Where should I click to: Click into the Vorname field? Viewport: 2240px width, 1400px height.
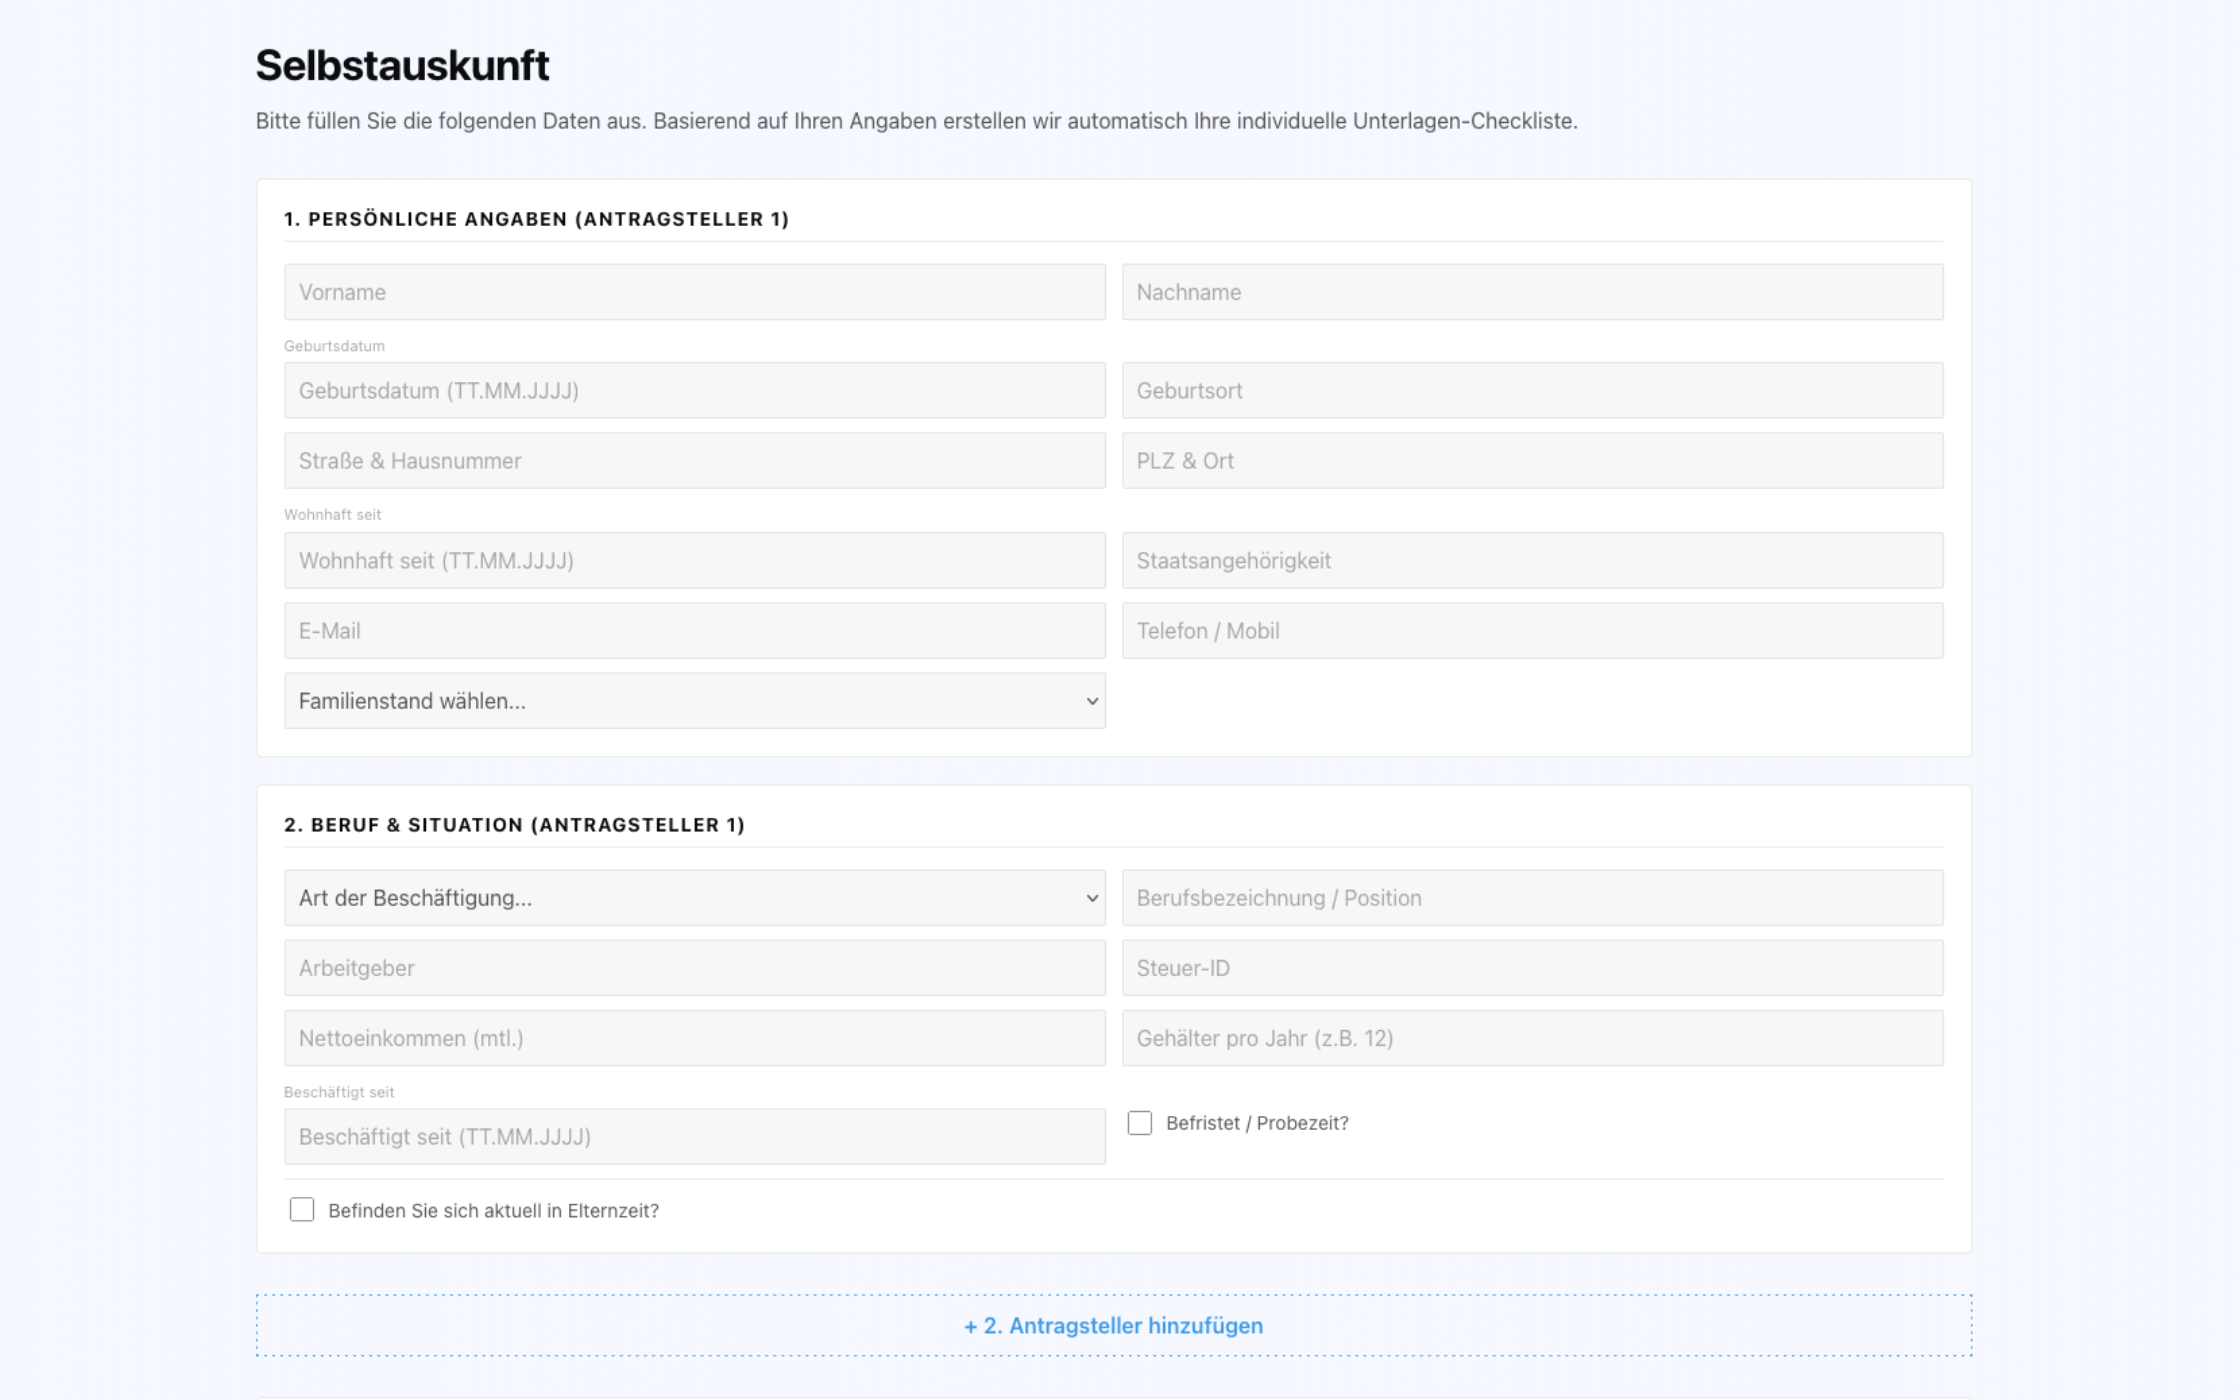(694, 291)
